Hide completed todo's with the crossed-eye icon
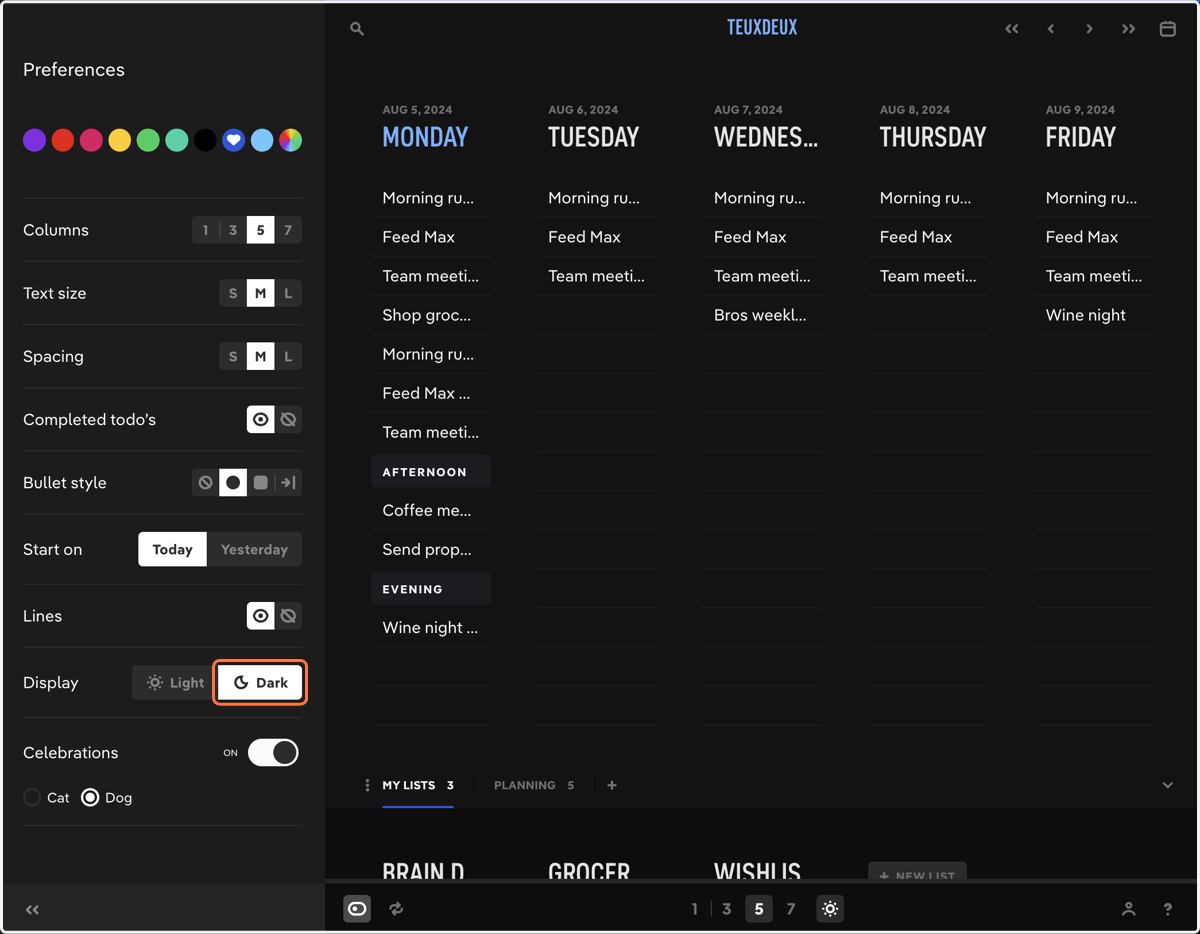 pos(288,420)
